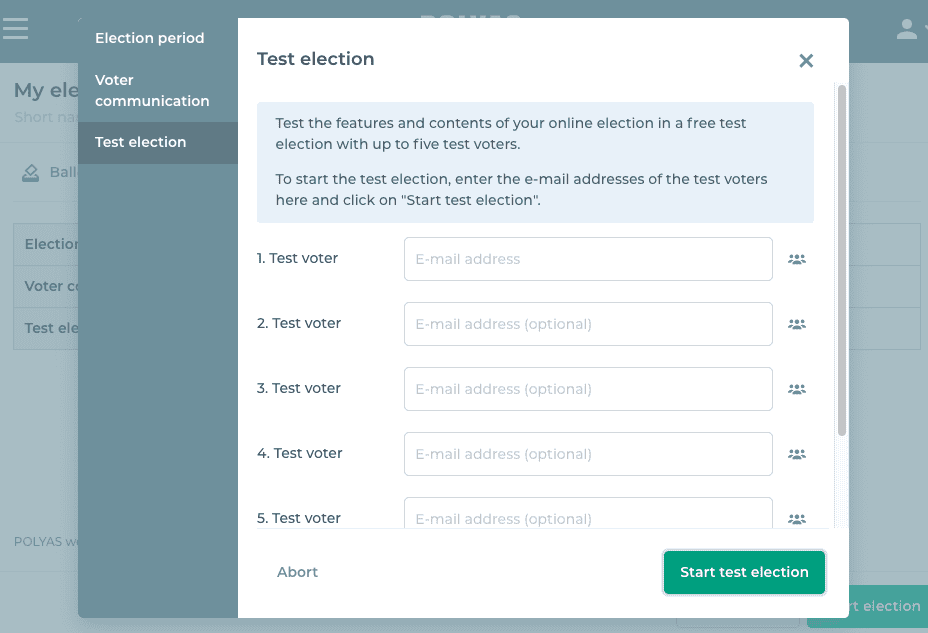The image size is (928, 633).
Task: Click the dialog's vertical scrollbar
Action: [x=842, y=260]
